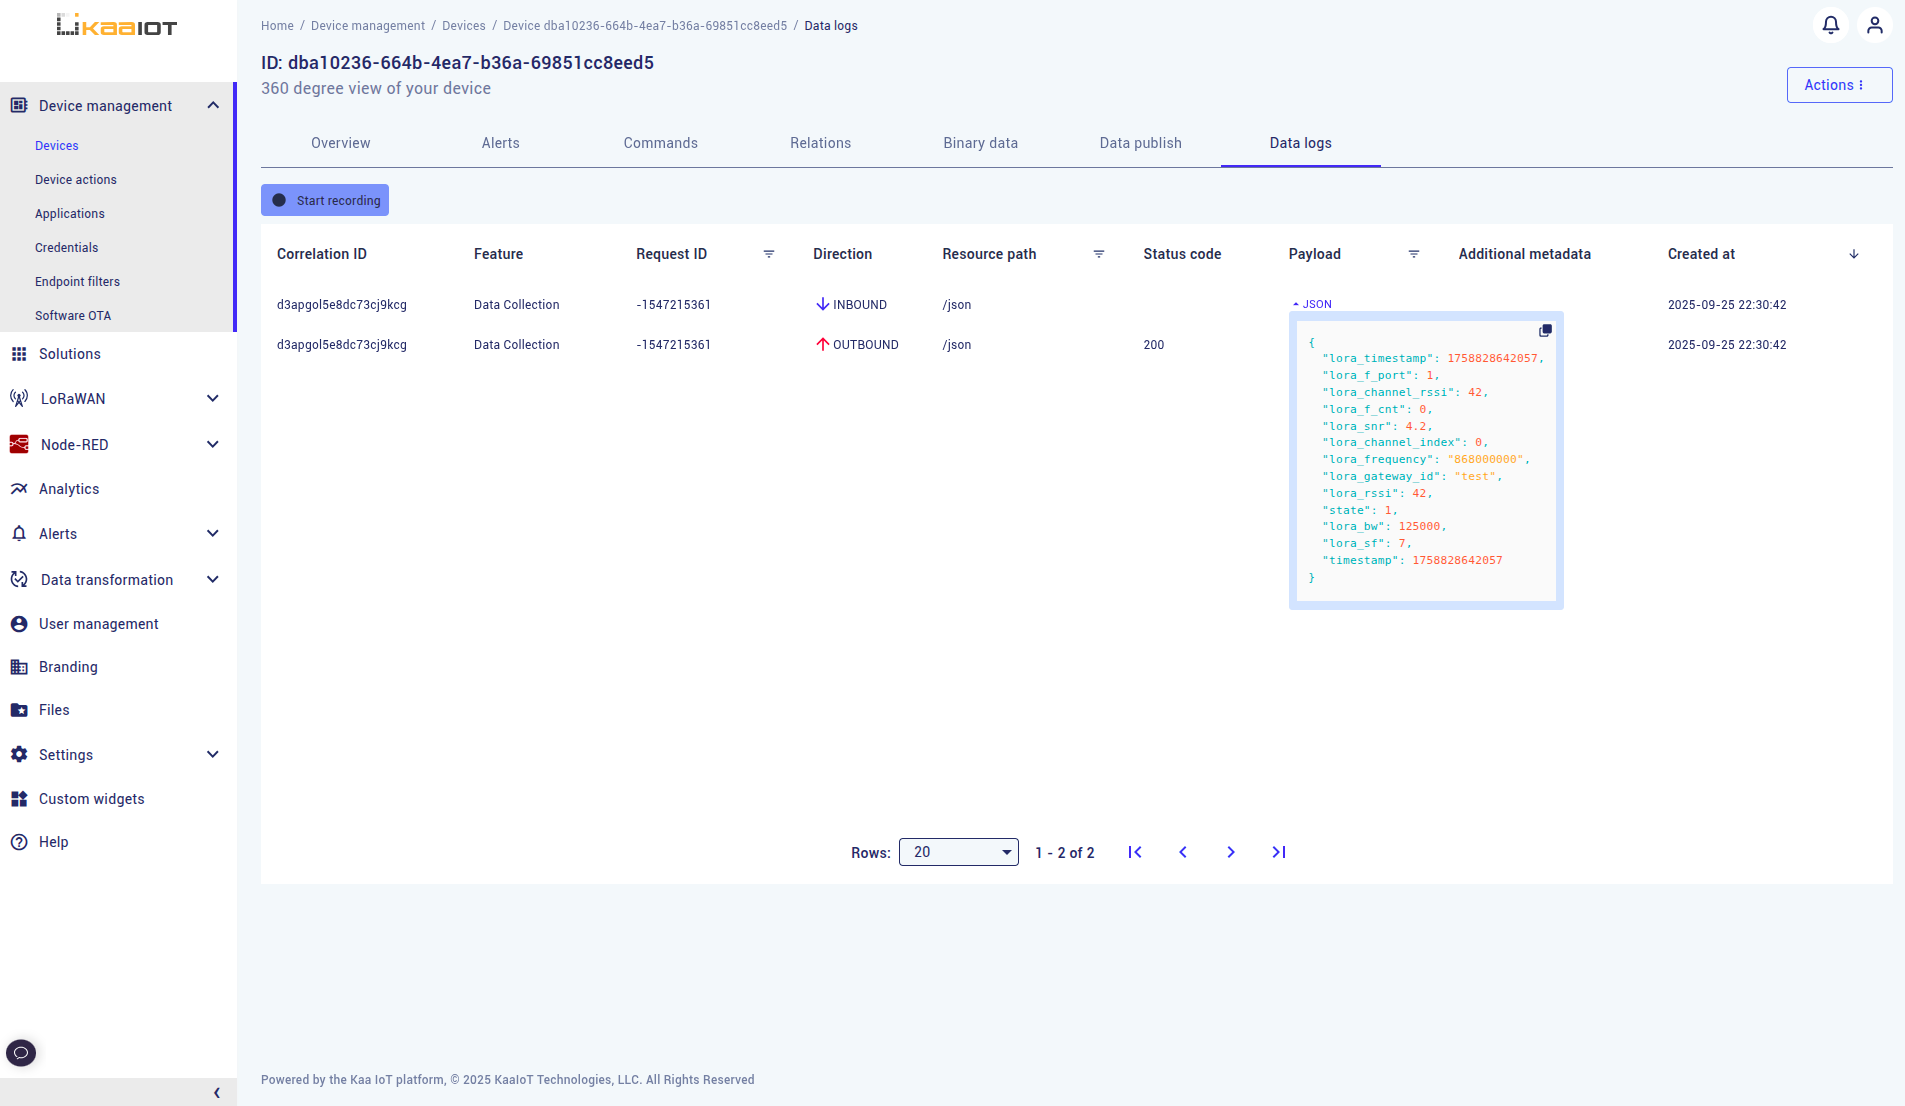
Task: Toggle sort order on Created at column
Action: 1853,254
